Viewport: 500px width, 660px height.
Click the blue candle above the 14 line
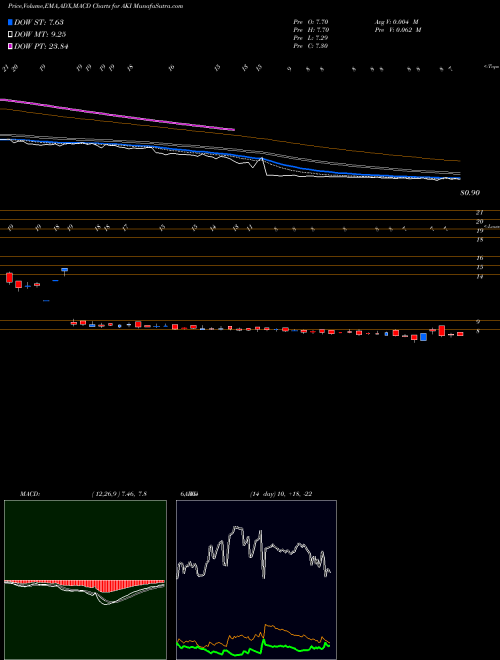click(x=64, y=271)
